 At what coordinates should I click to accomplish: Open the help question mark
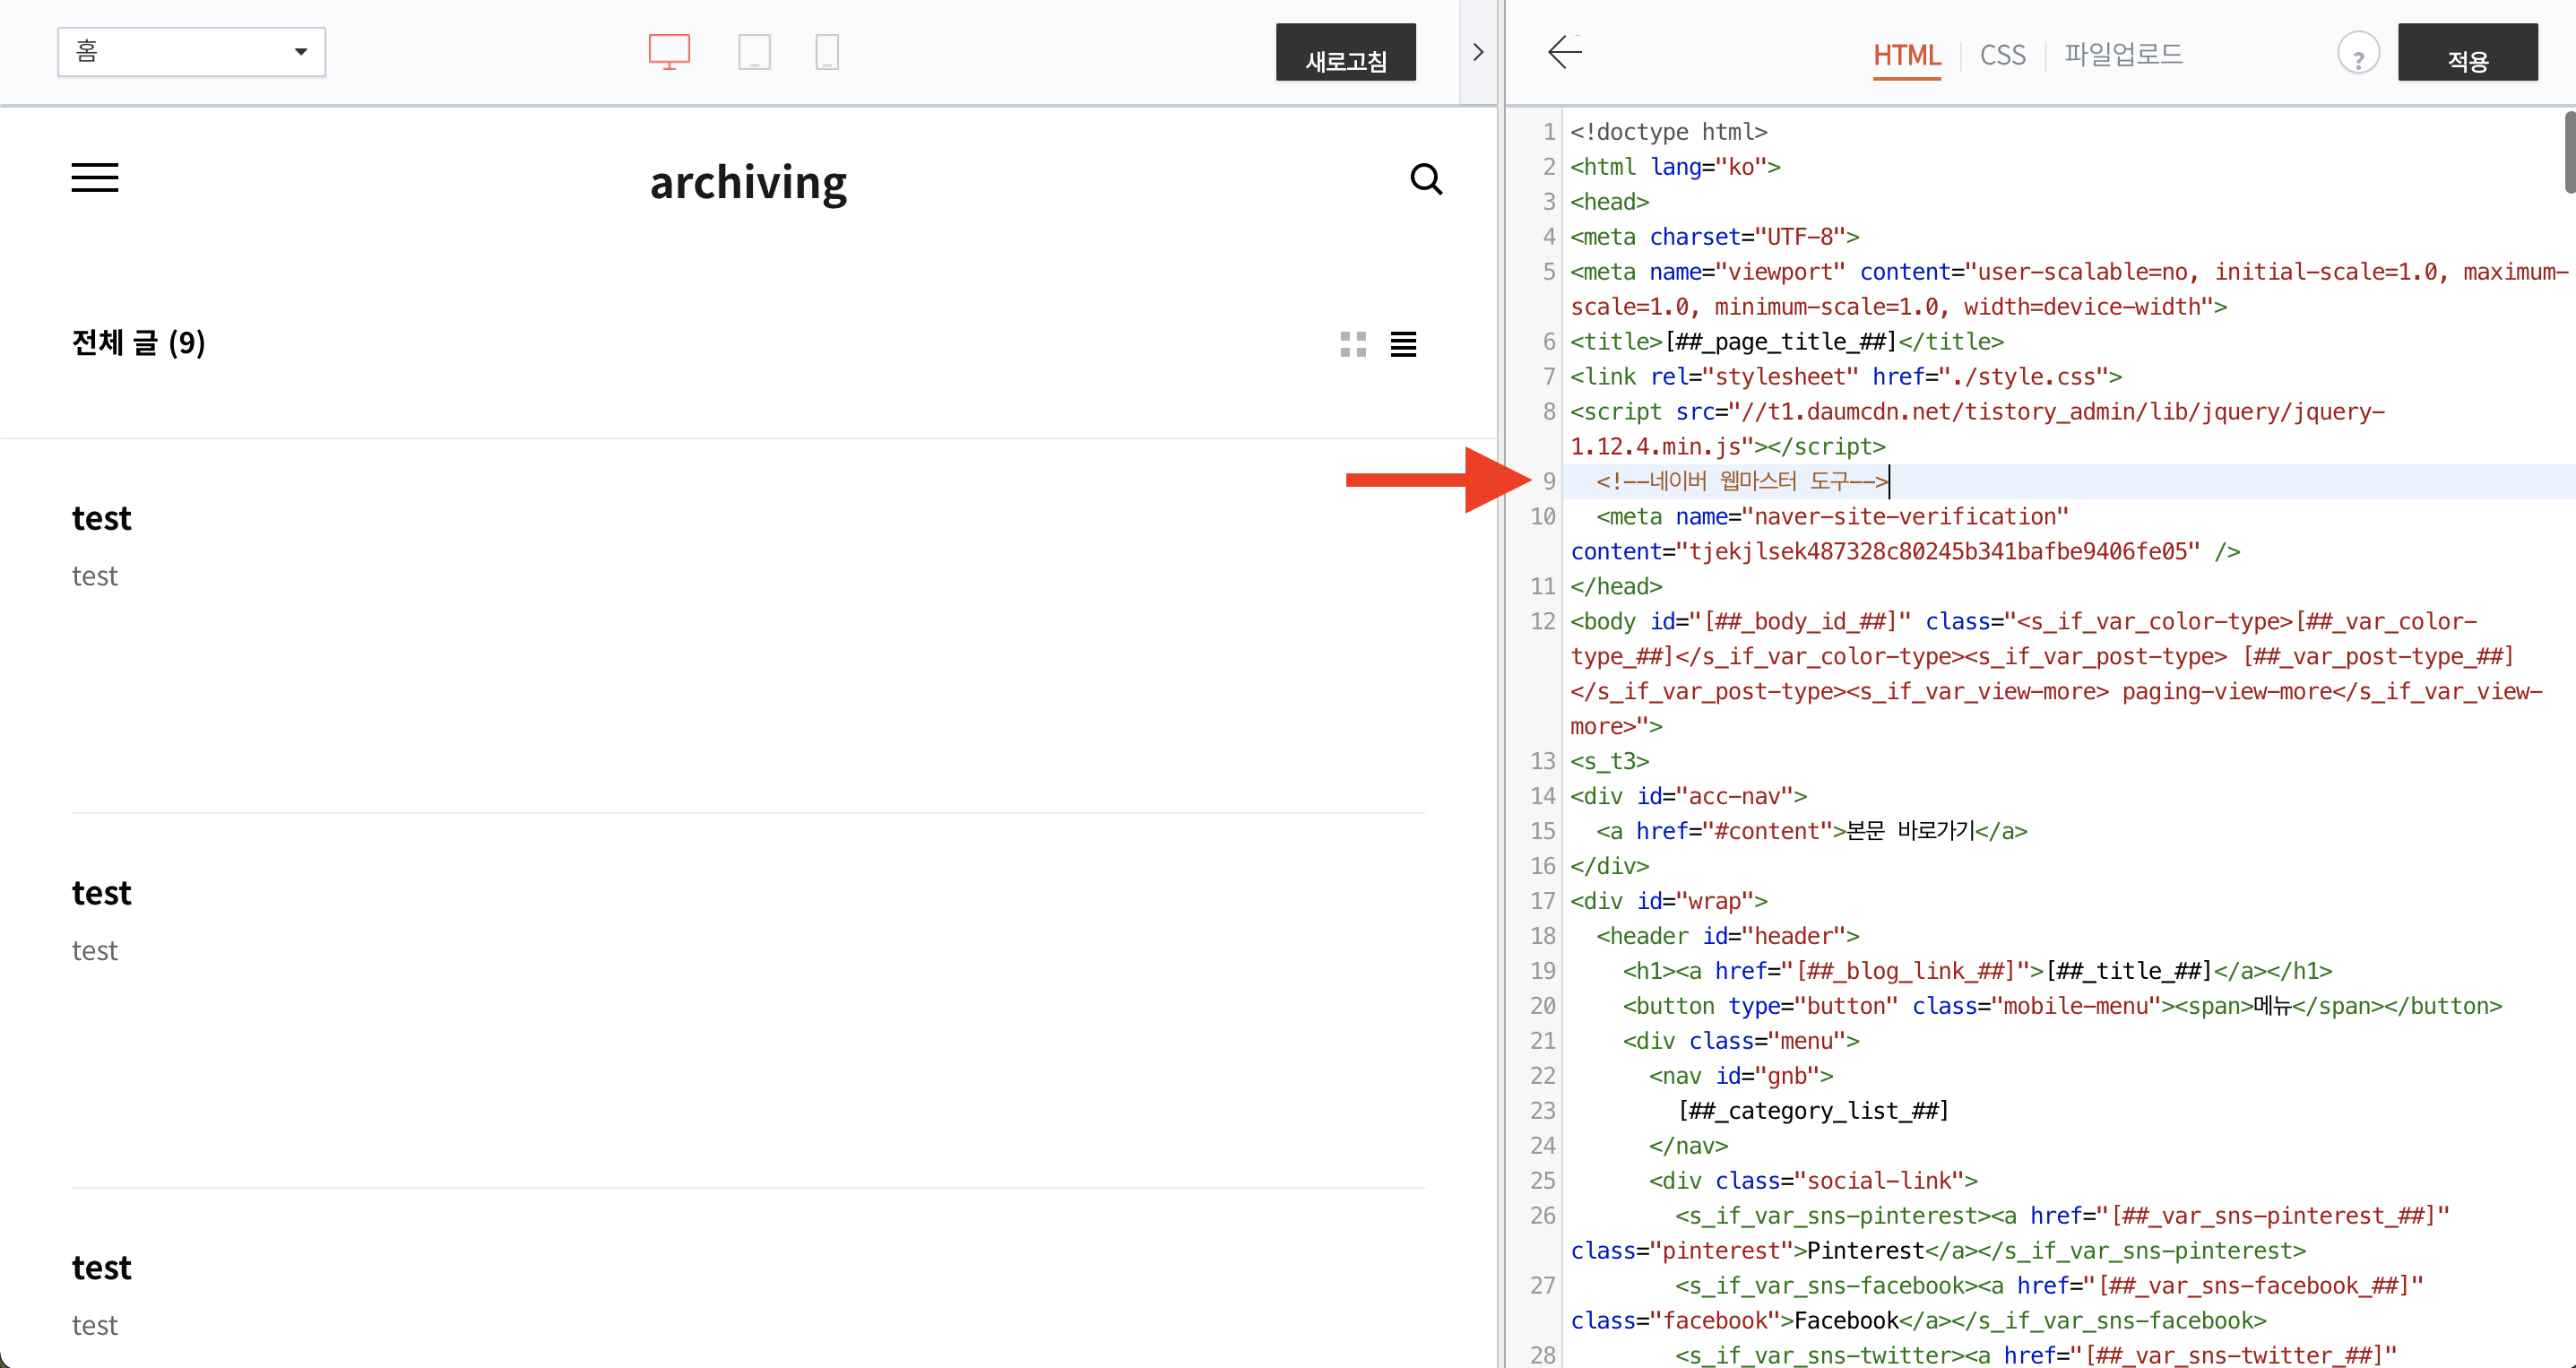point(2358,54)
